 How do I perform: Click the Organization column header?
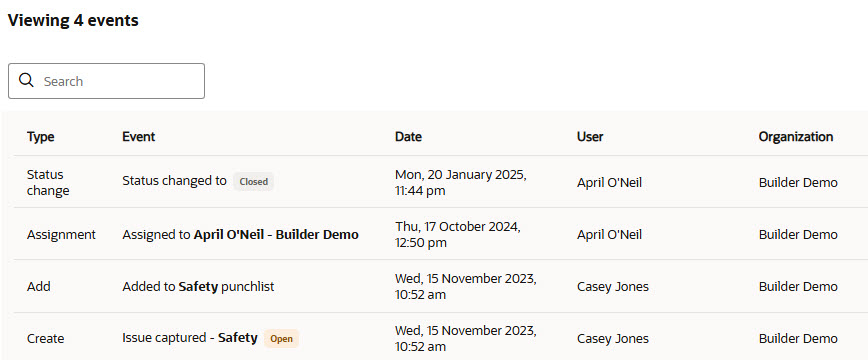795,137
